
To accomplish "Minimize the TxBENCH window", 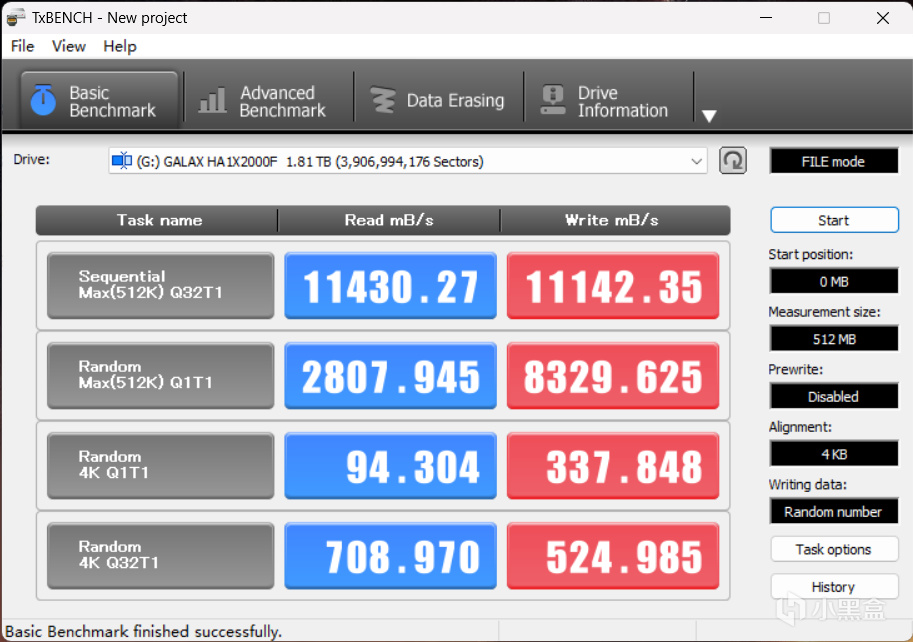I will [766, 18].
